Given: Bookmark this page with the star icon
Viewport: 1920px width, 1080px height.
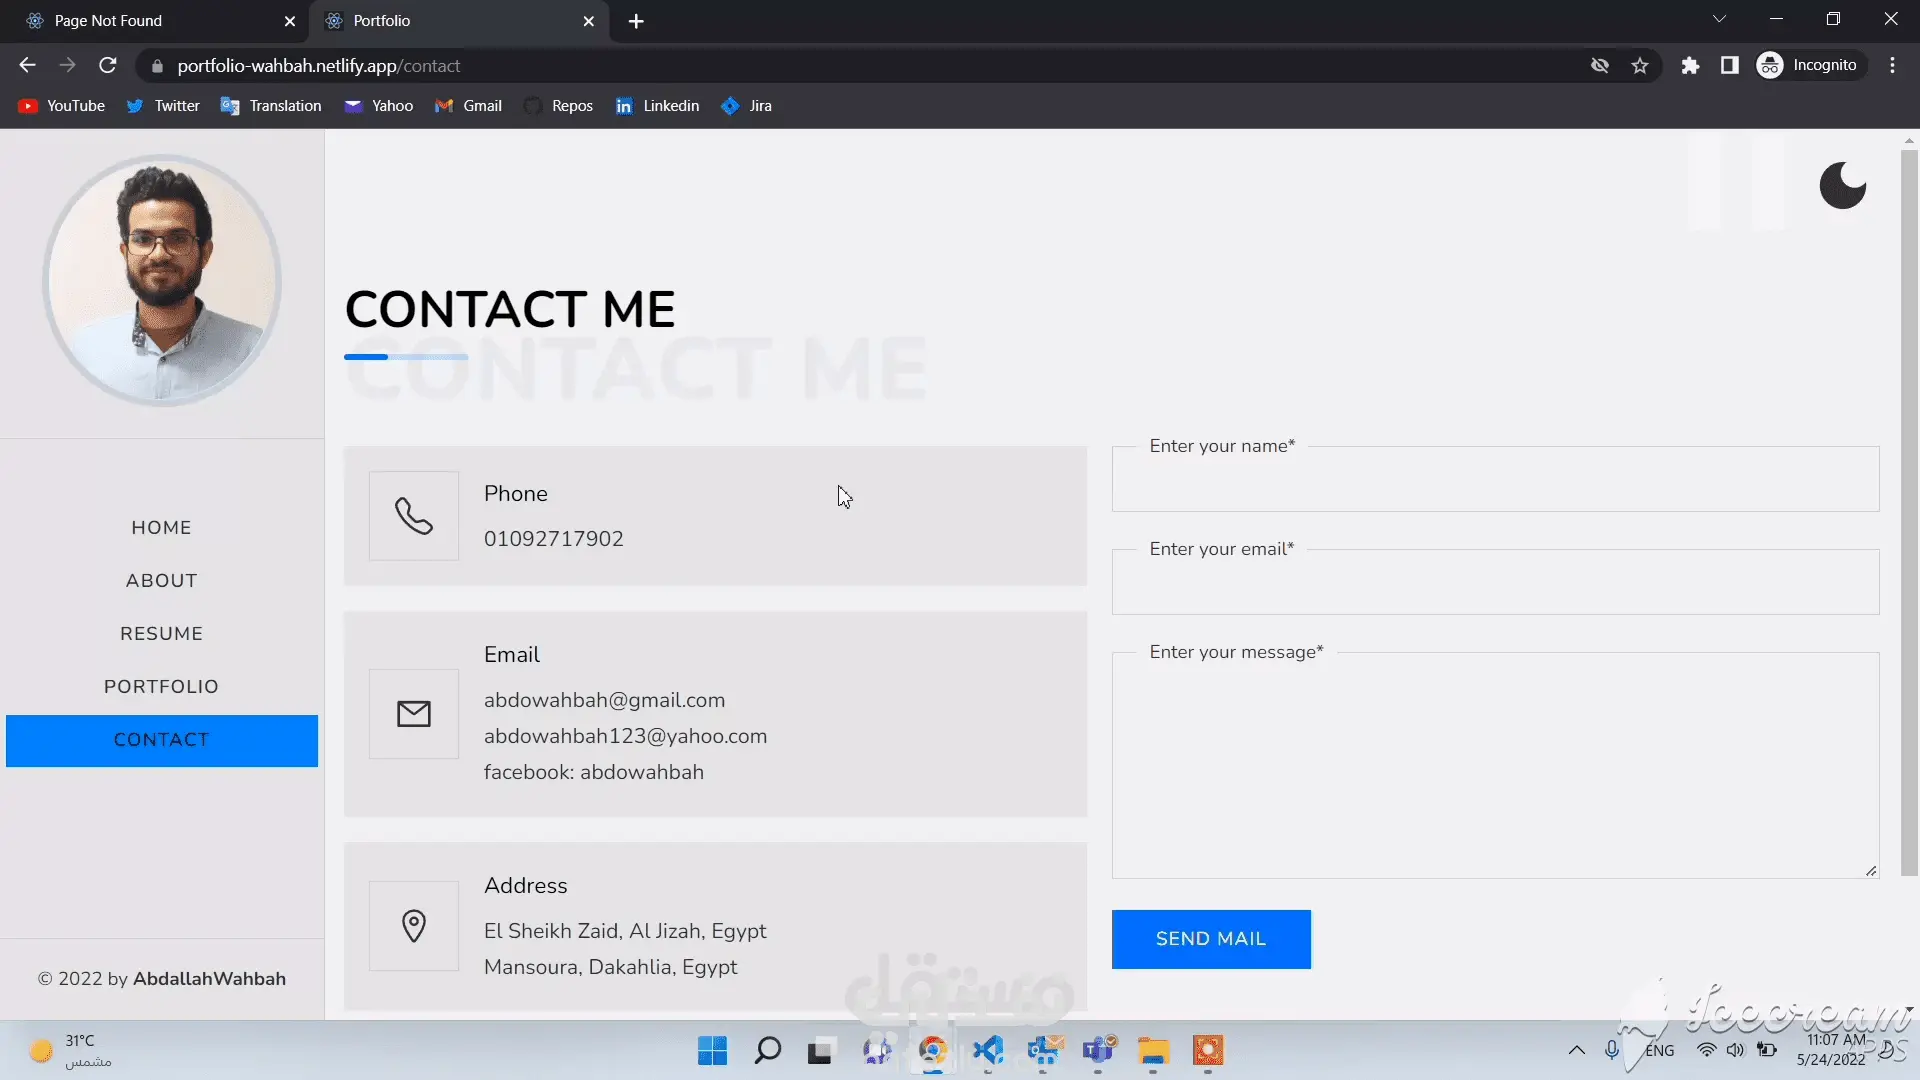Looking at the screenshot, I should pyautogui.click(x=1640, y=66).
